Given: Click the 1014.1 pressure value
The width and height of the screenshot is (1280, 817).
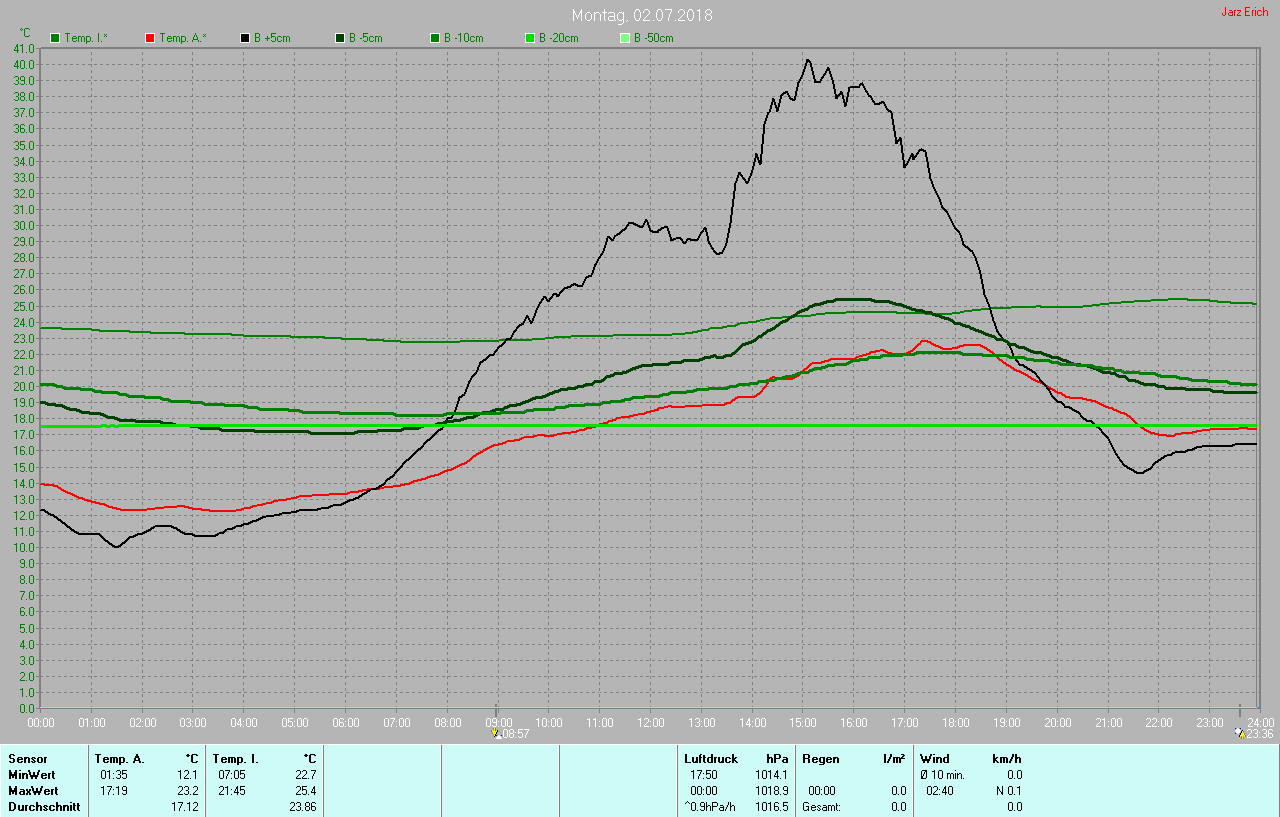Looking at the screenshot, I should point(772,775).
